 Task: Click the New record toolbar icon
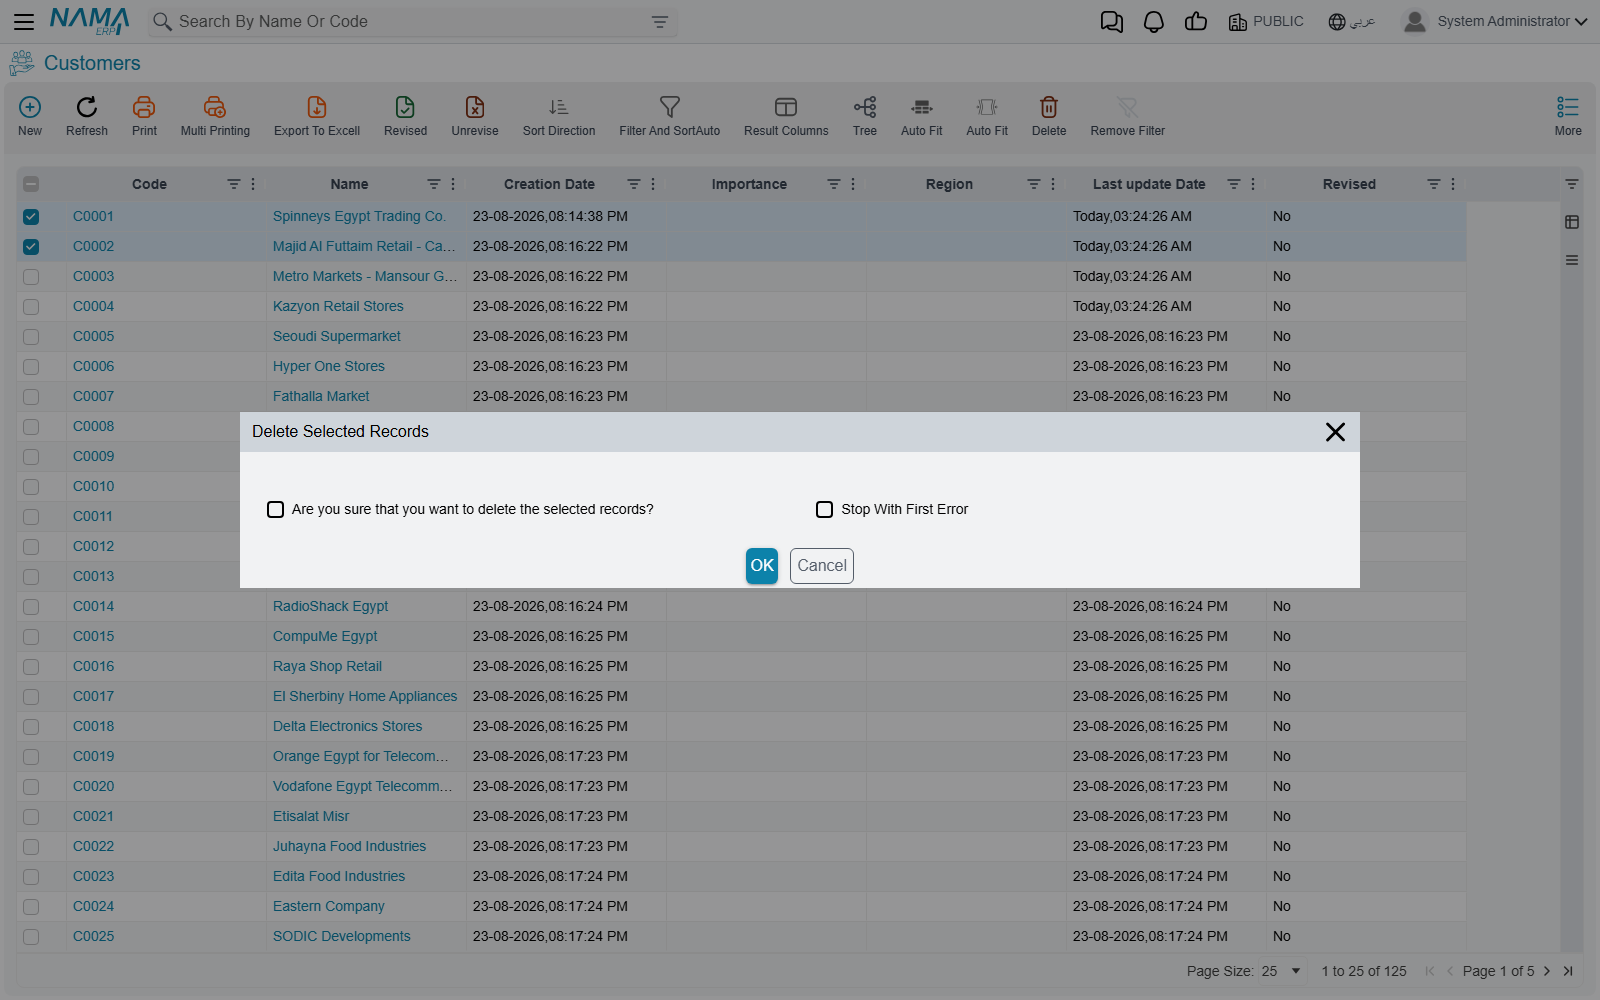tap(30, 107)
